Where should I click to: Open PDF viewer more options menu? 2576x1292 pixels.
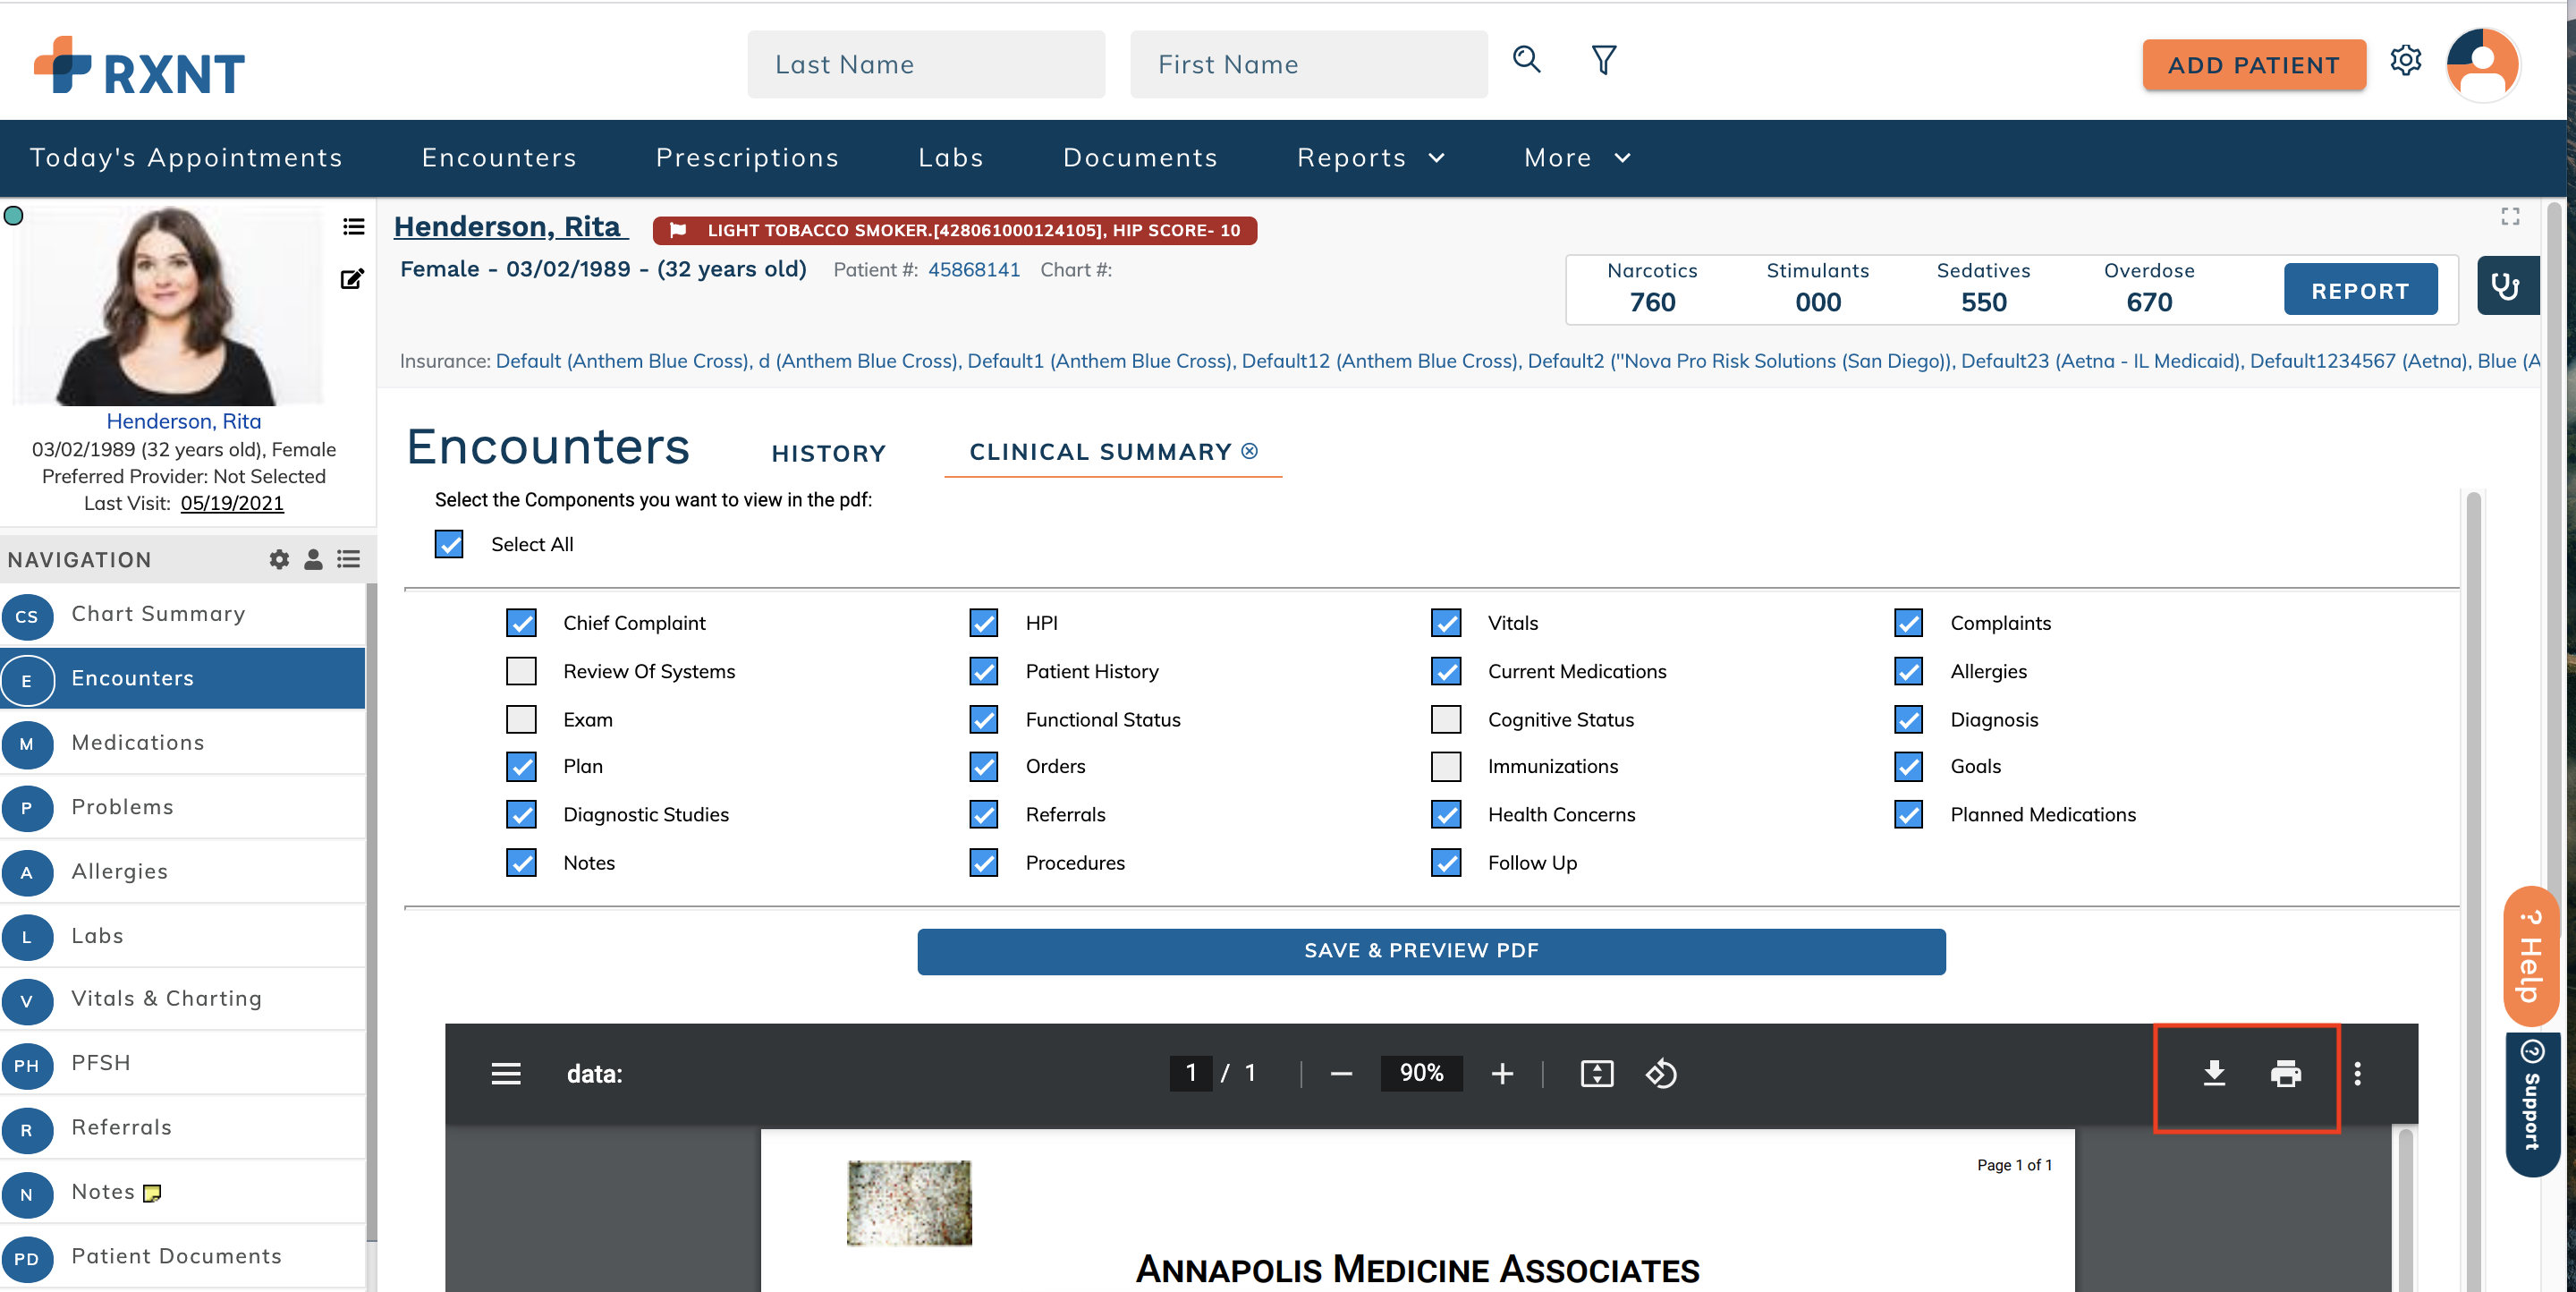(x=2357, y=1073)
